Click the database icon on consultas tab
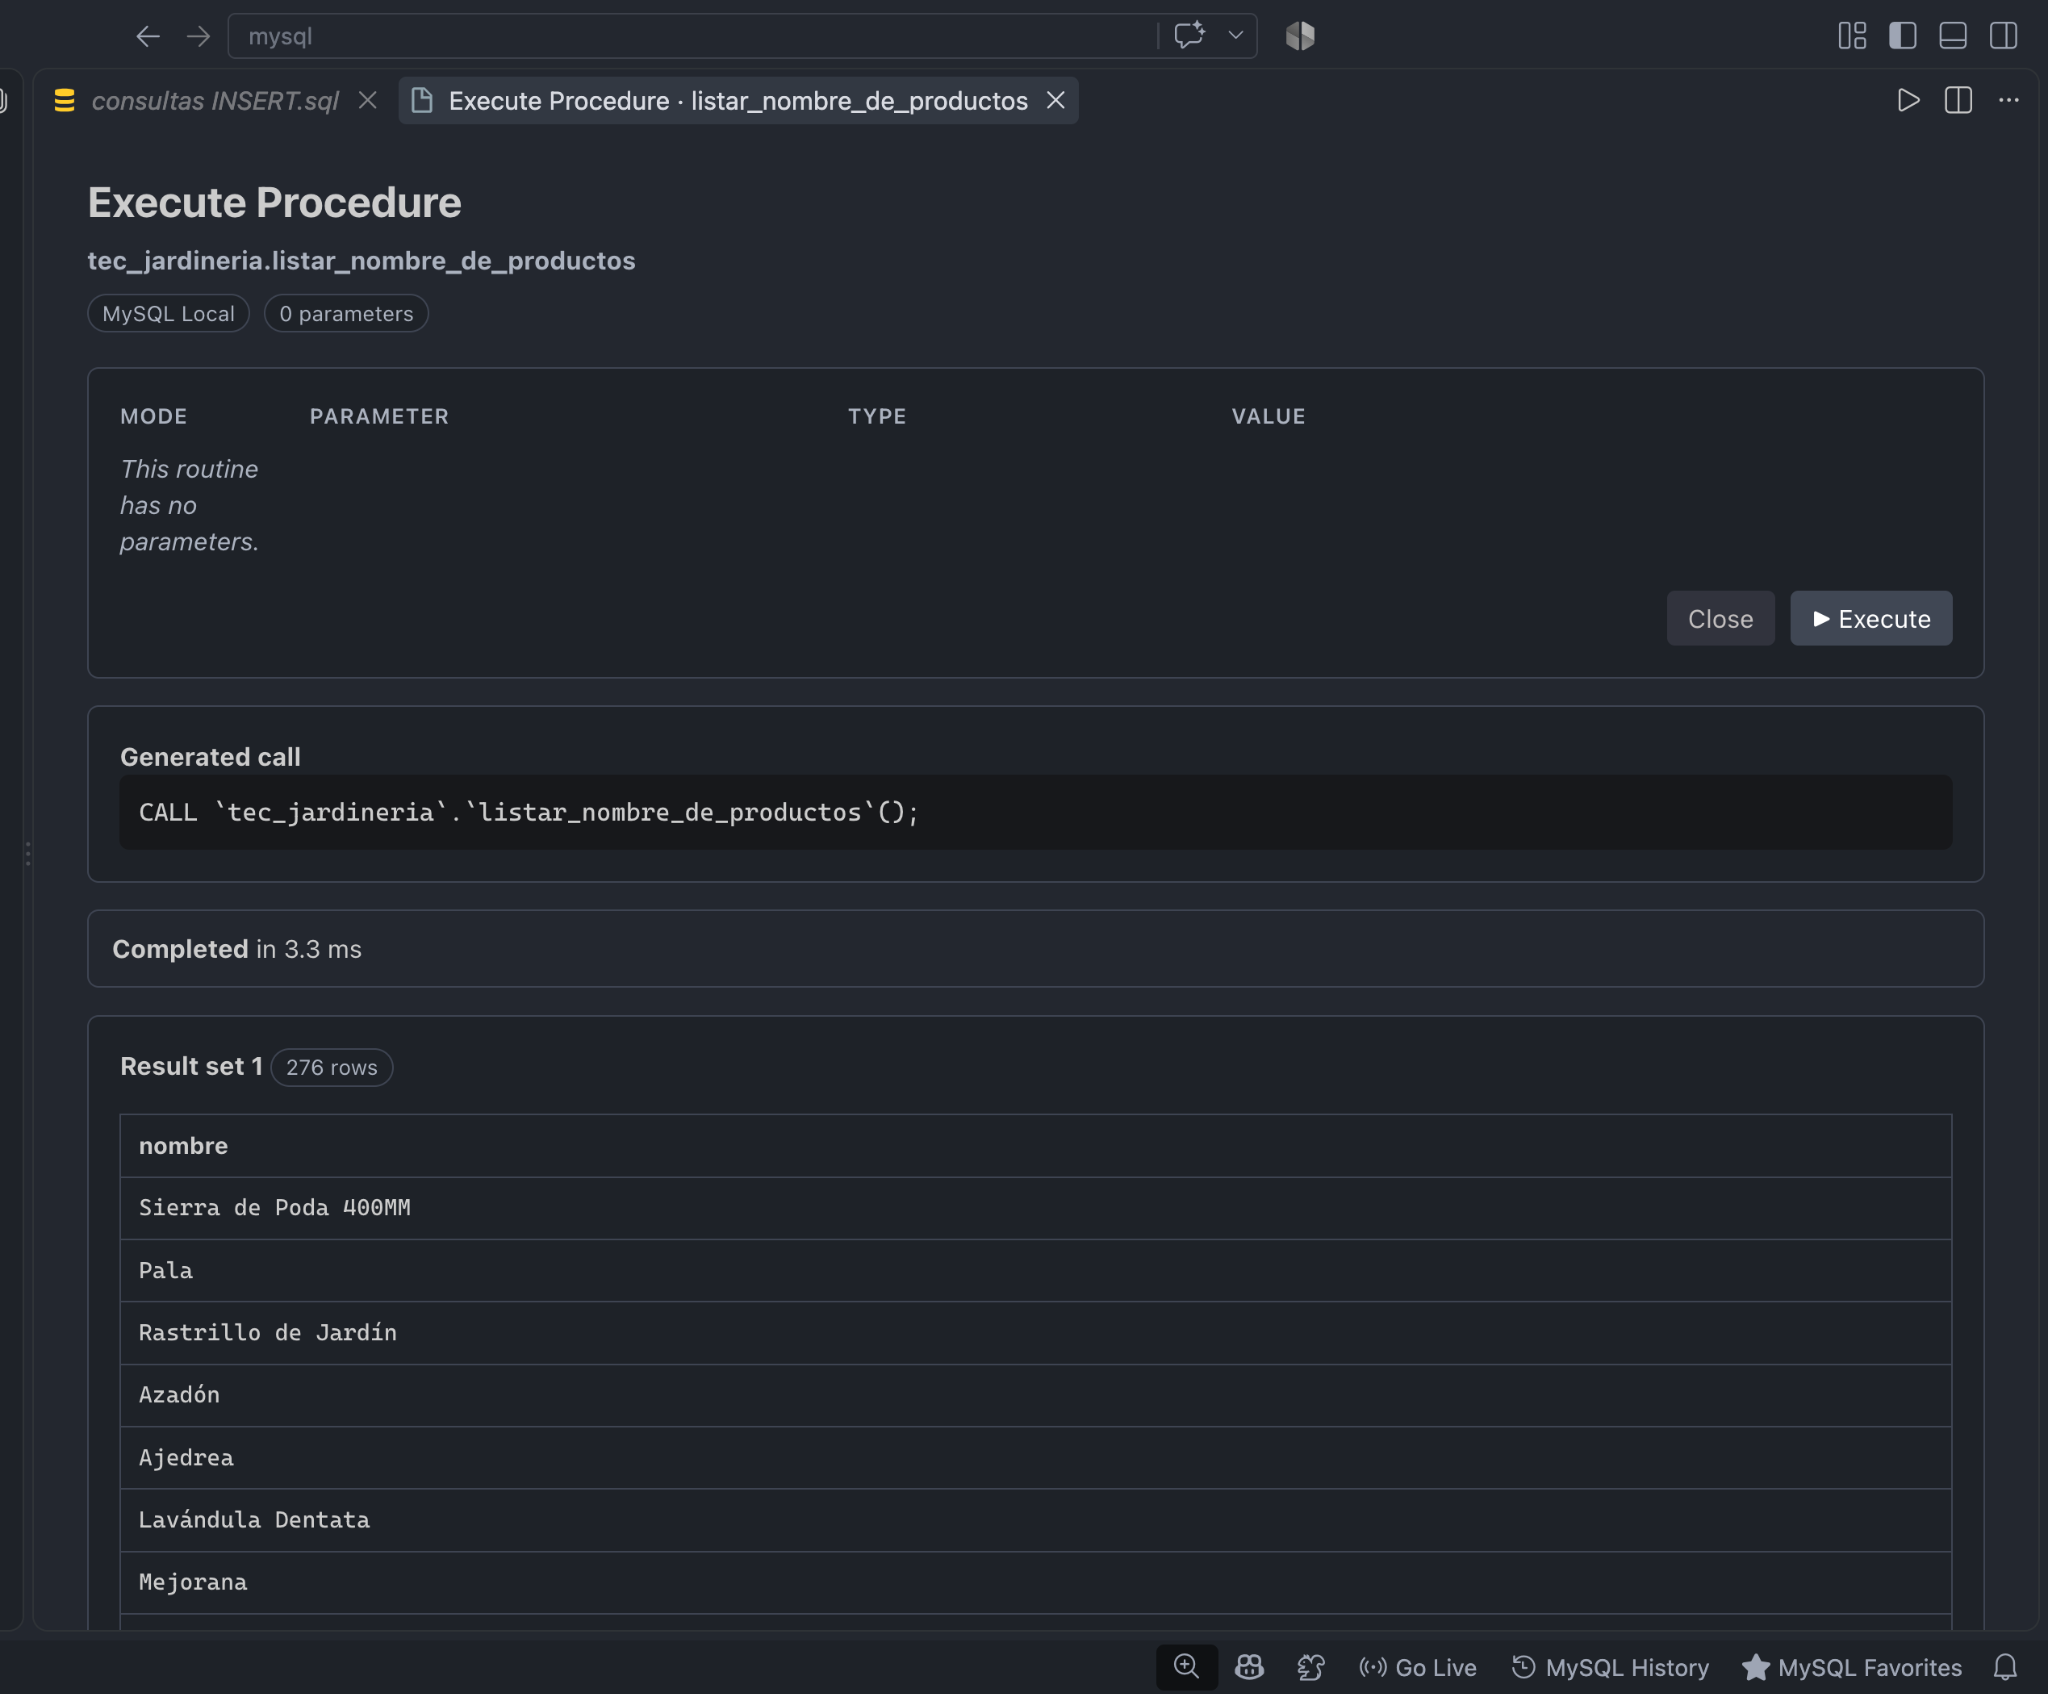 pos(65,101)
